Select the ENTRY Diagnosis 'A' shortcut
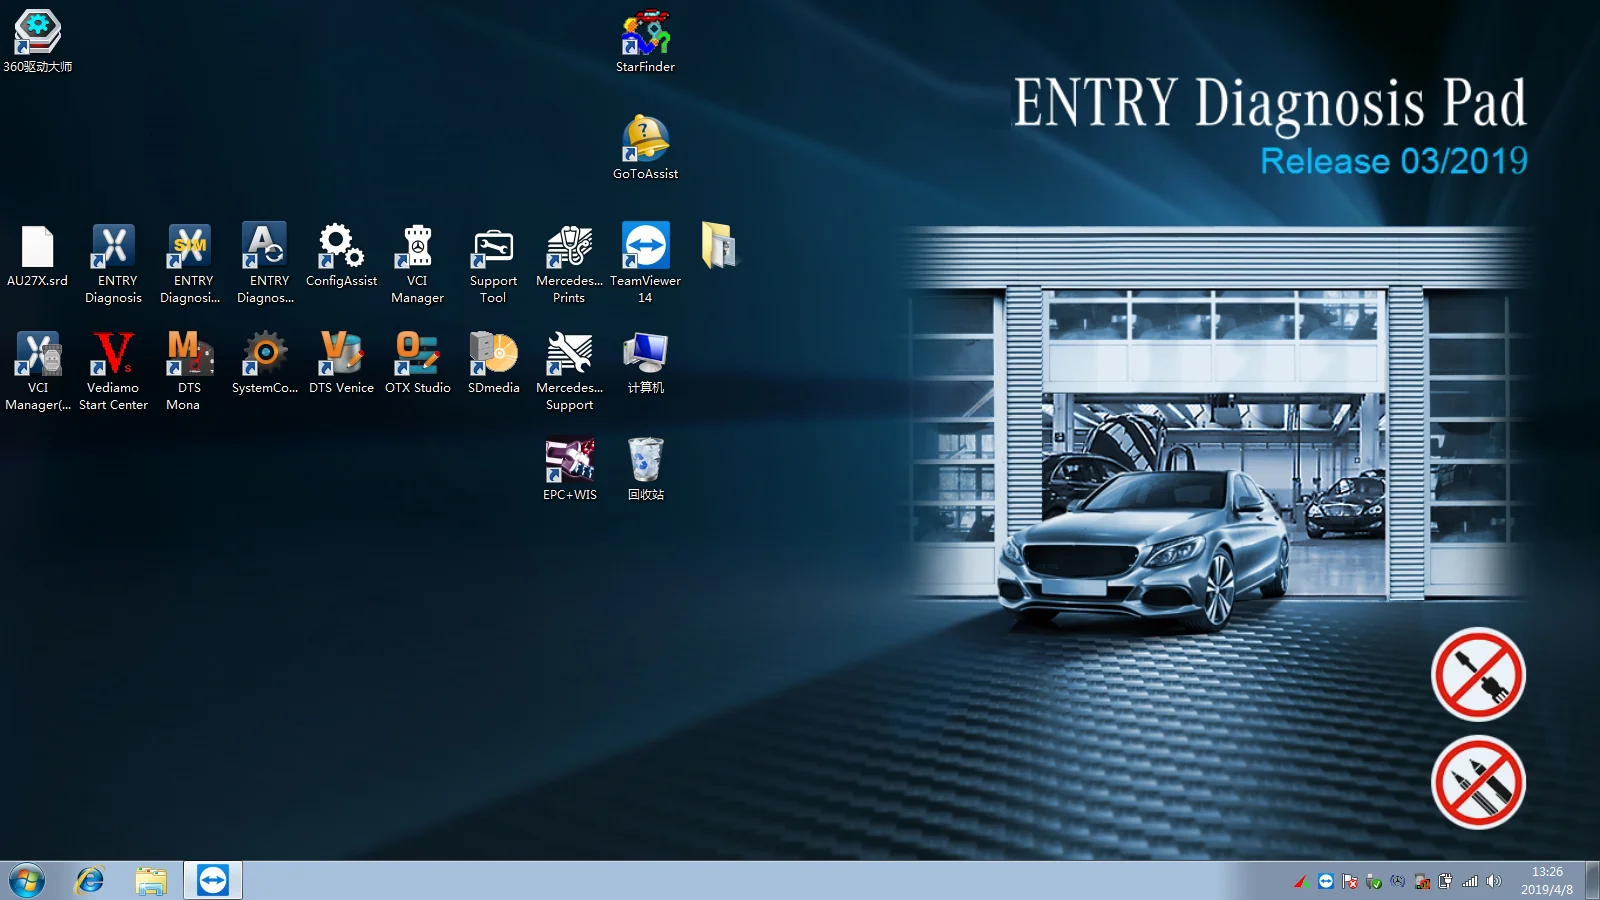 (266, 264)
